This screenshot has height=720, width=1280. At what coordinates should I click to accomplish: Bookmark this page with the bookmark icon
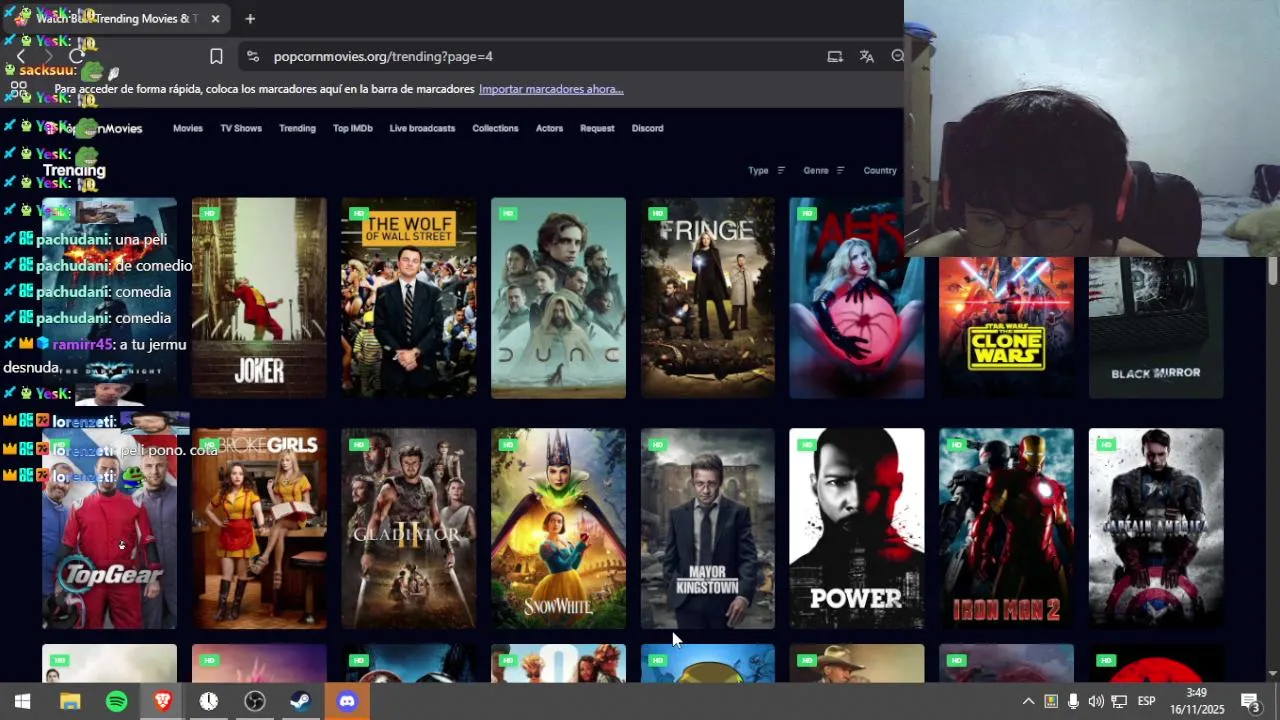[x=216, y=56]
